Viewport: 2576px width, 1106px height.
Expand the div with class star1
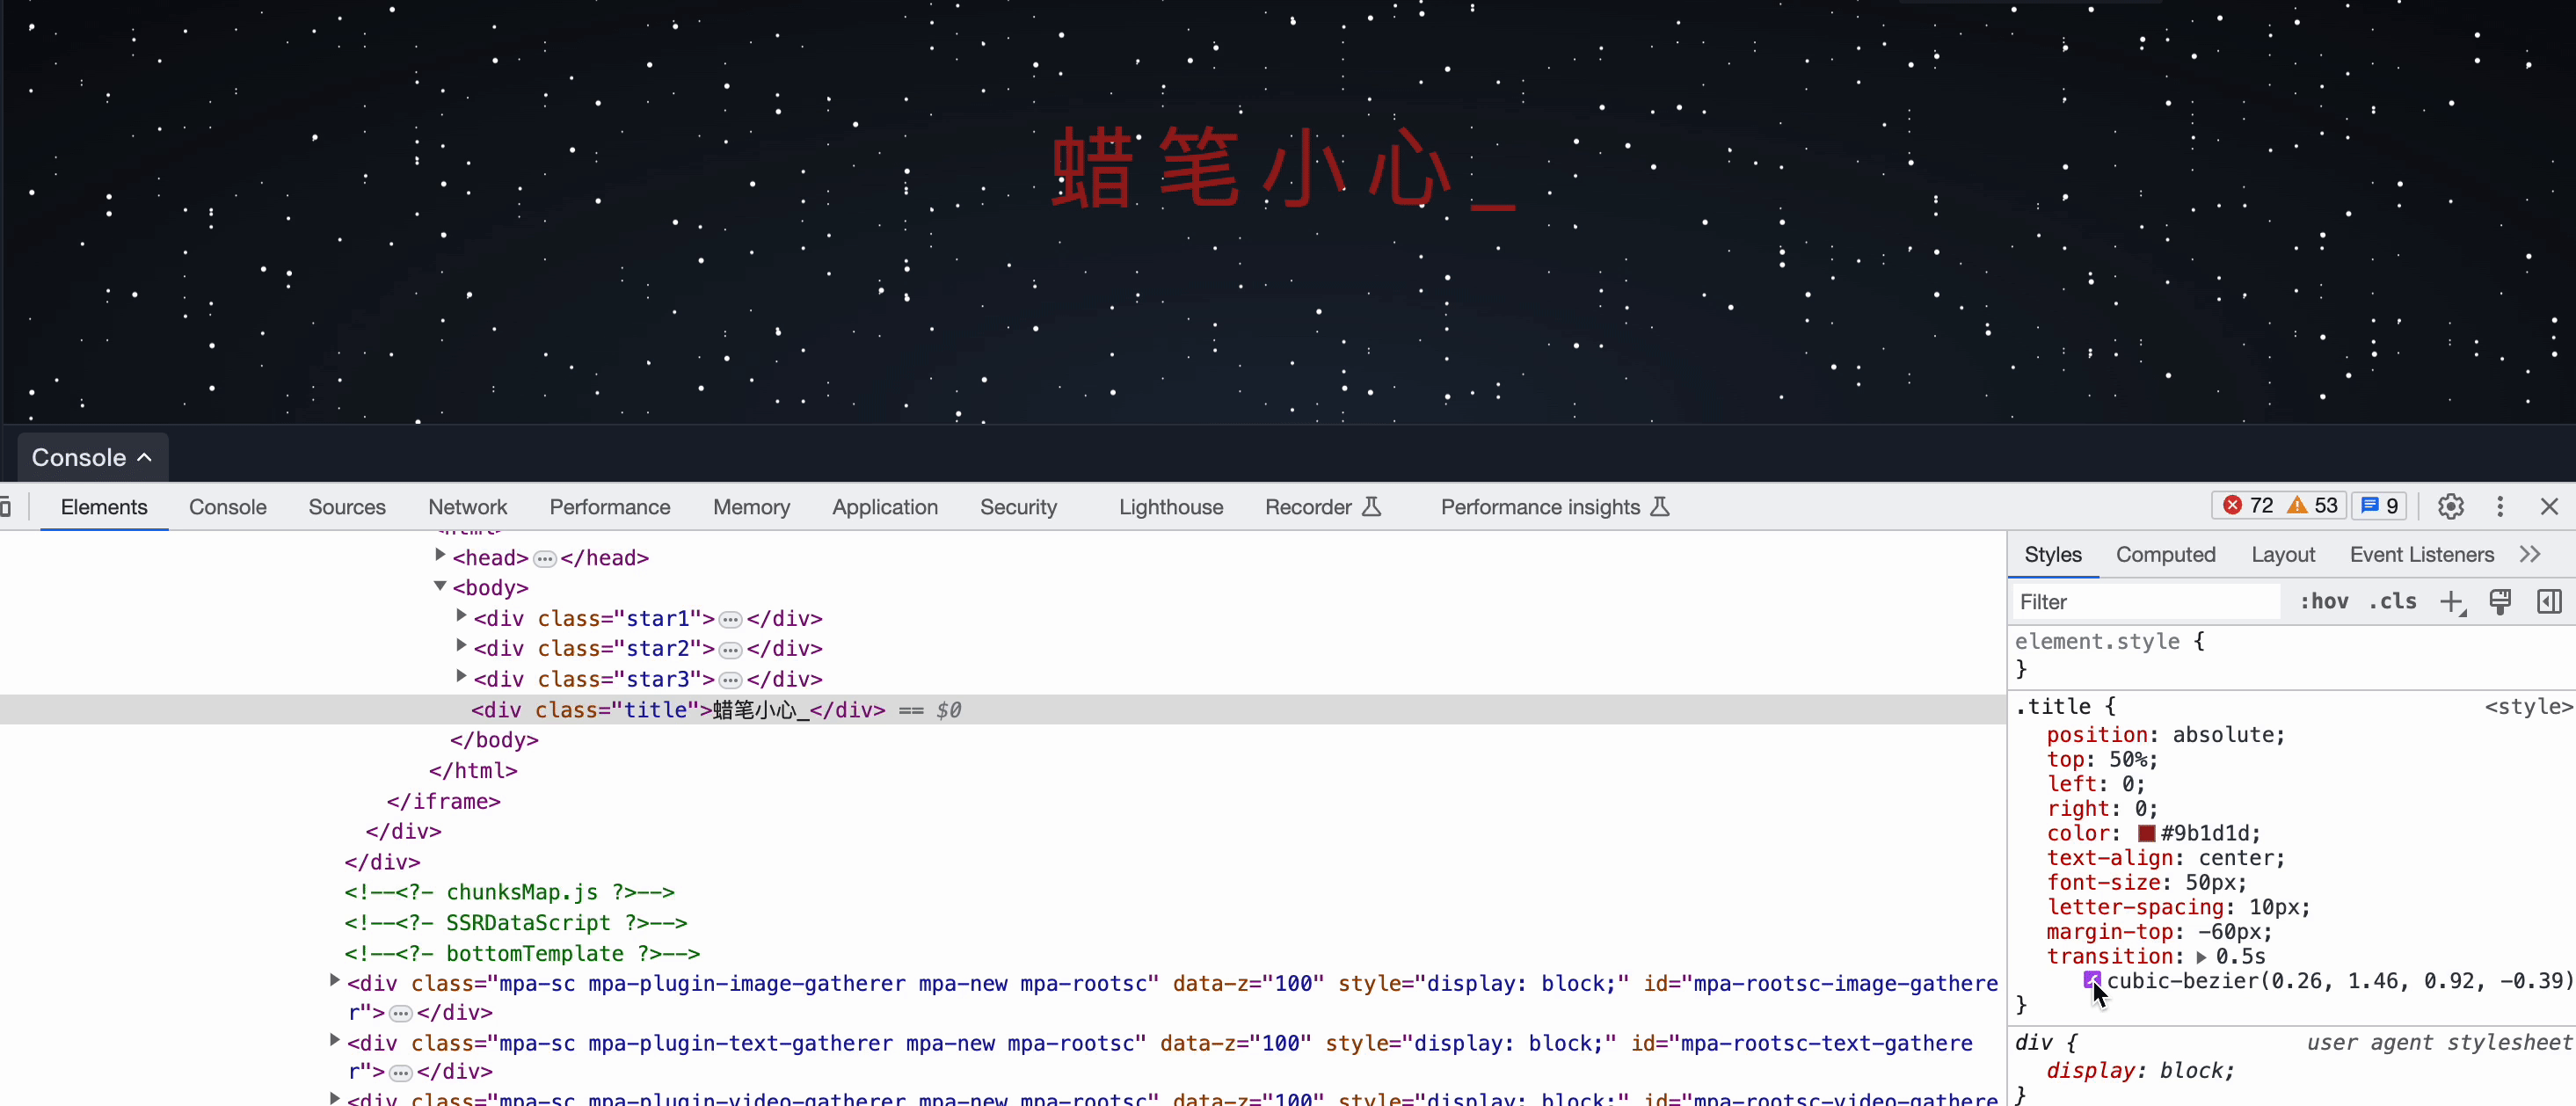click(x=460, y=618)
